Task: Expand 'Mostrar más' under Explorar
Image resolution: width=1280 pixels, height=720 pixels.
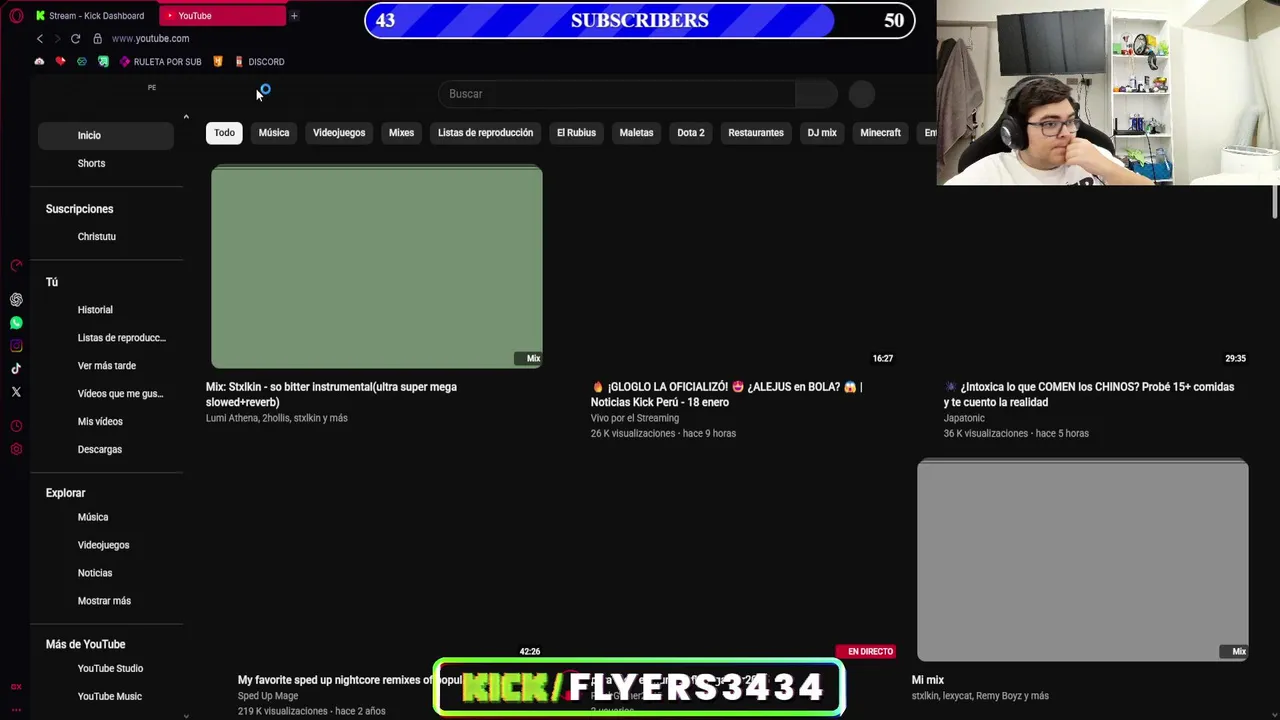Action: coord(106,601)
